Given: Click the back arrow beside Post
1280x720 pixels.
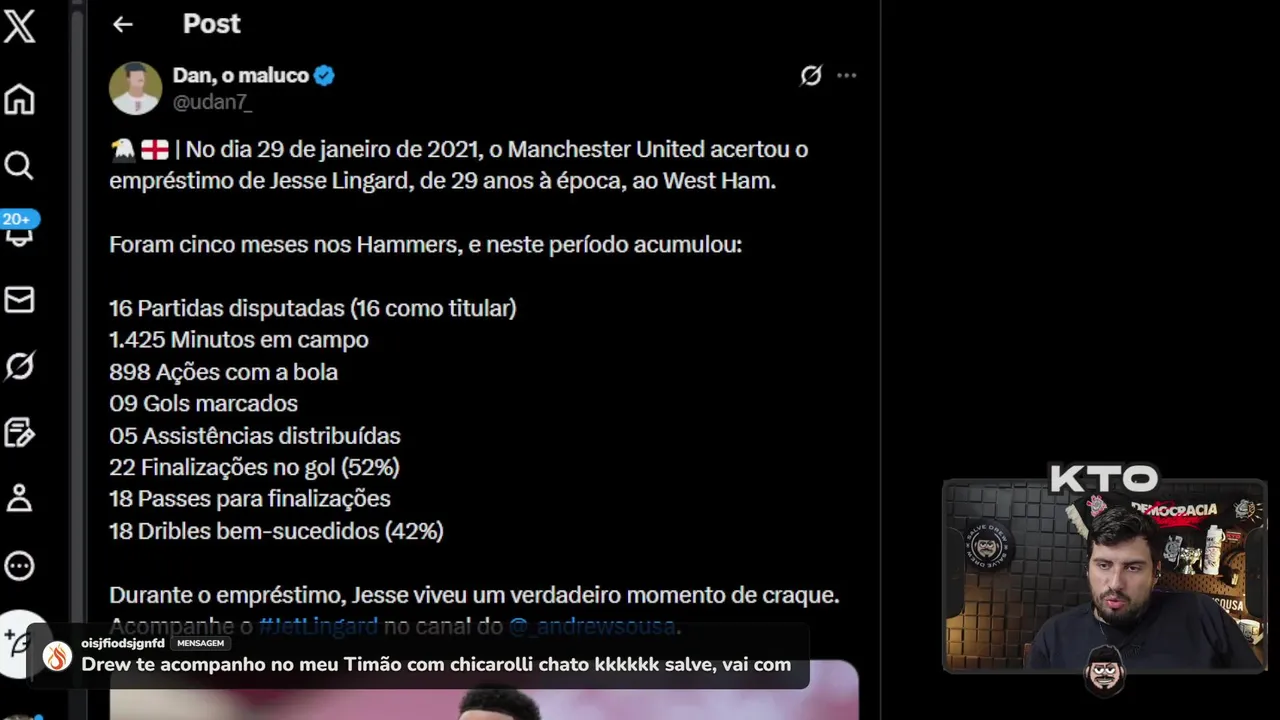Looking at the screenshot, I should [x=122, y=24].
